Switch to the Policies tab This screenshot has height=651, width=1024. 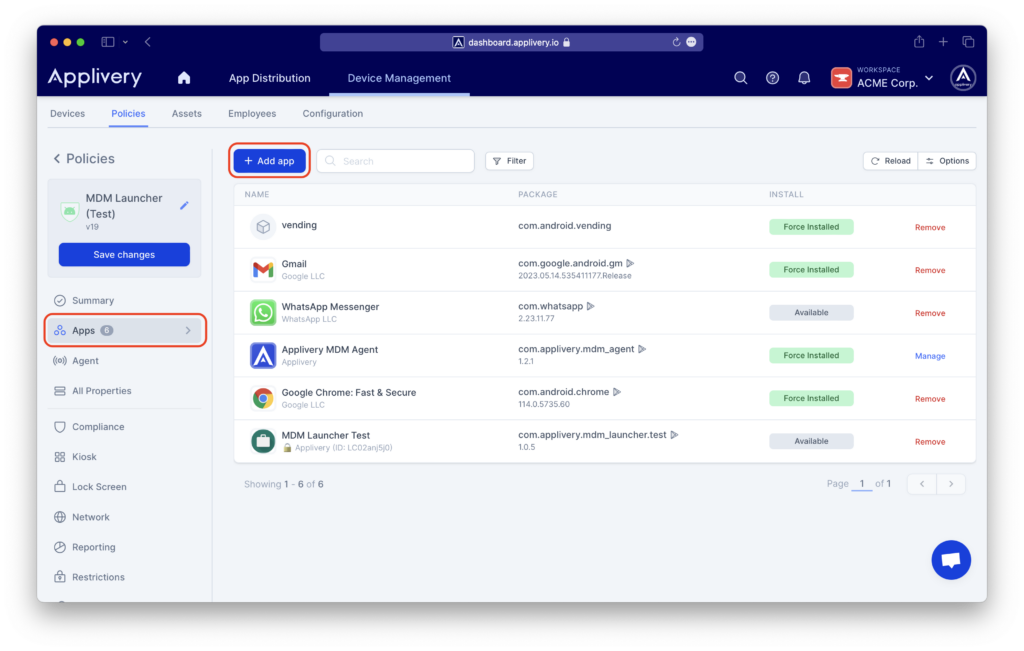(x=128, y=114)
